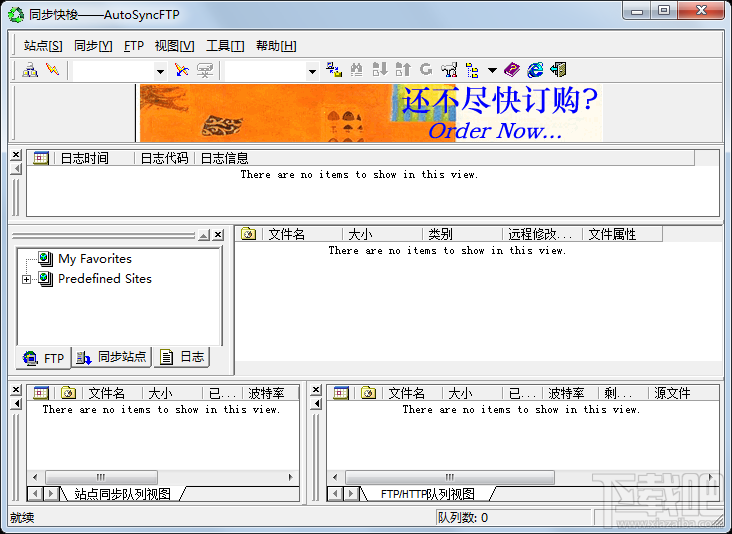
Task: Switch to the 日志 tab
Action: (x=182, y=357)
